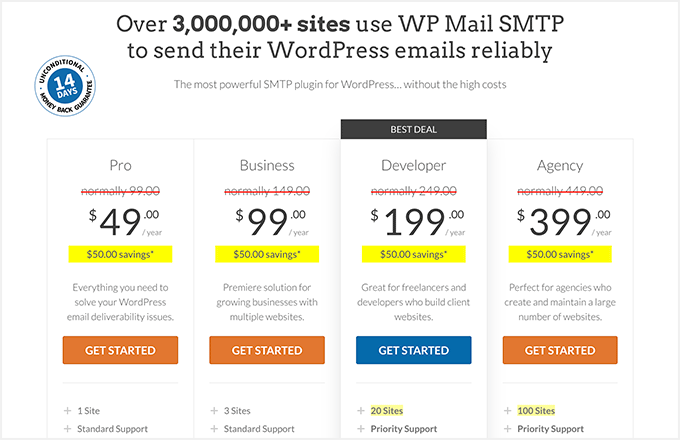
Task: Click the Best Deal banner
Action: click(x=413, y=129)
